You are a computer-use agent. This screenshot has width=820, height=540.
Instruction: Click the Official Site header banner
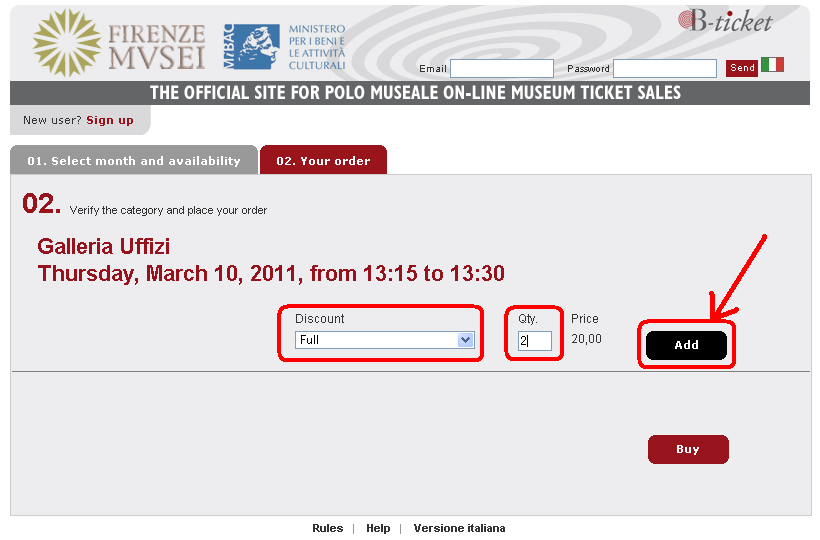click(415, 93)
